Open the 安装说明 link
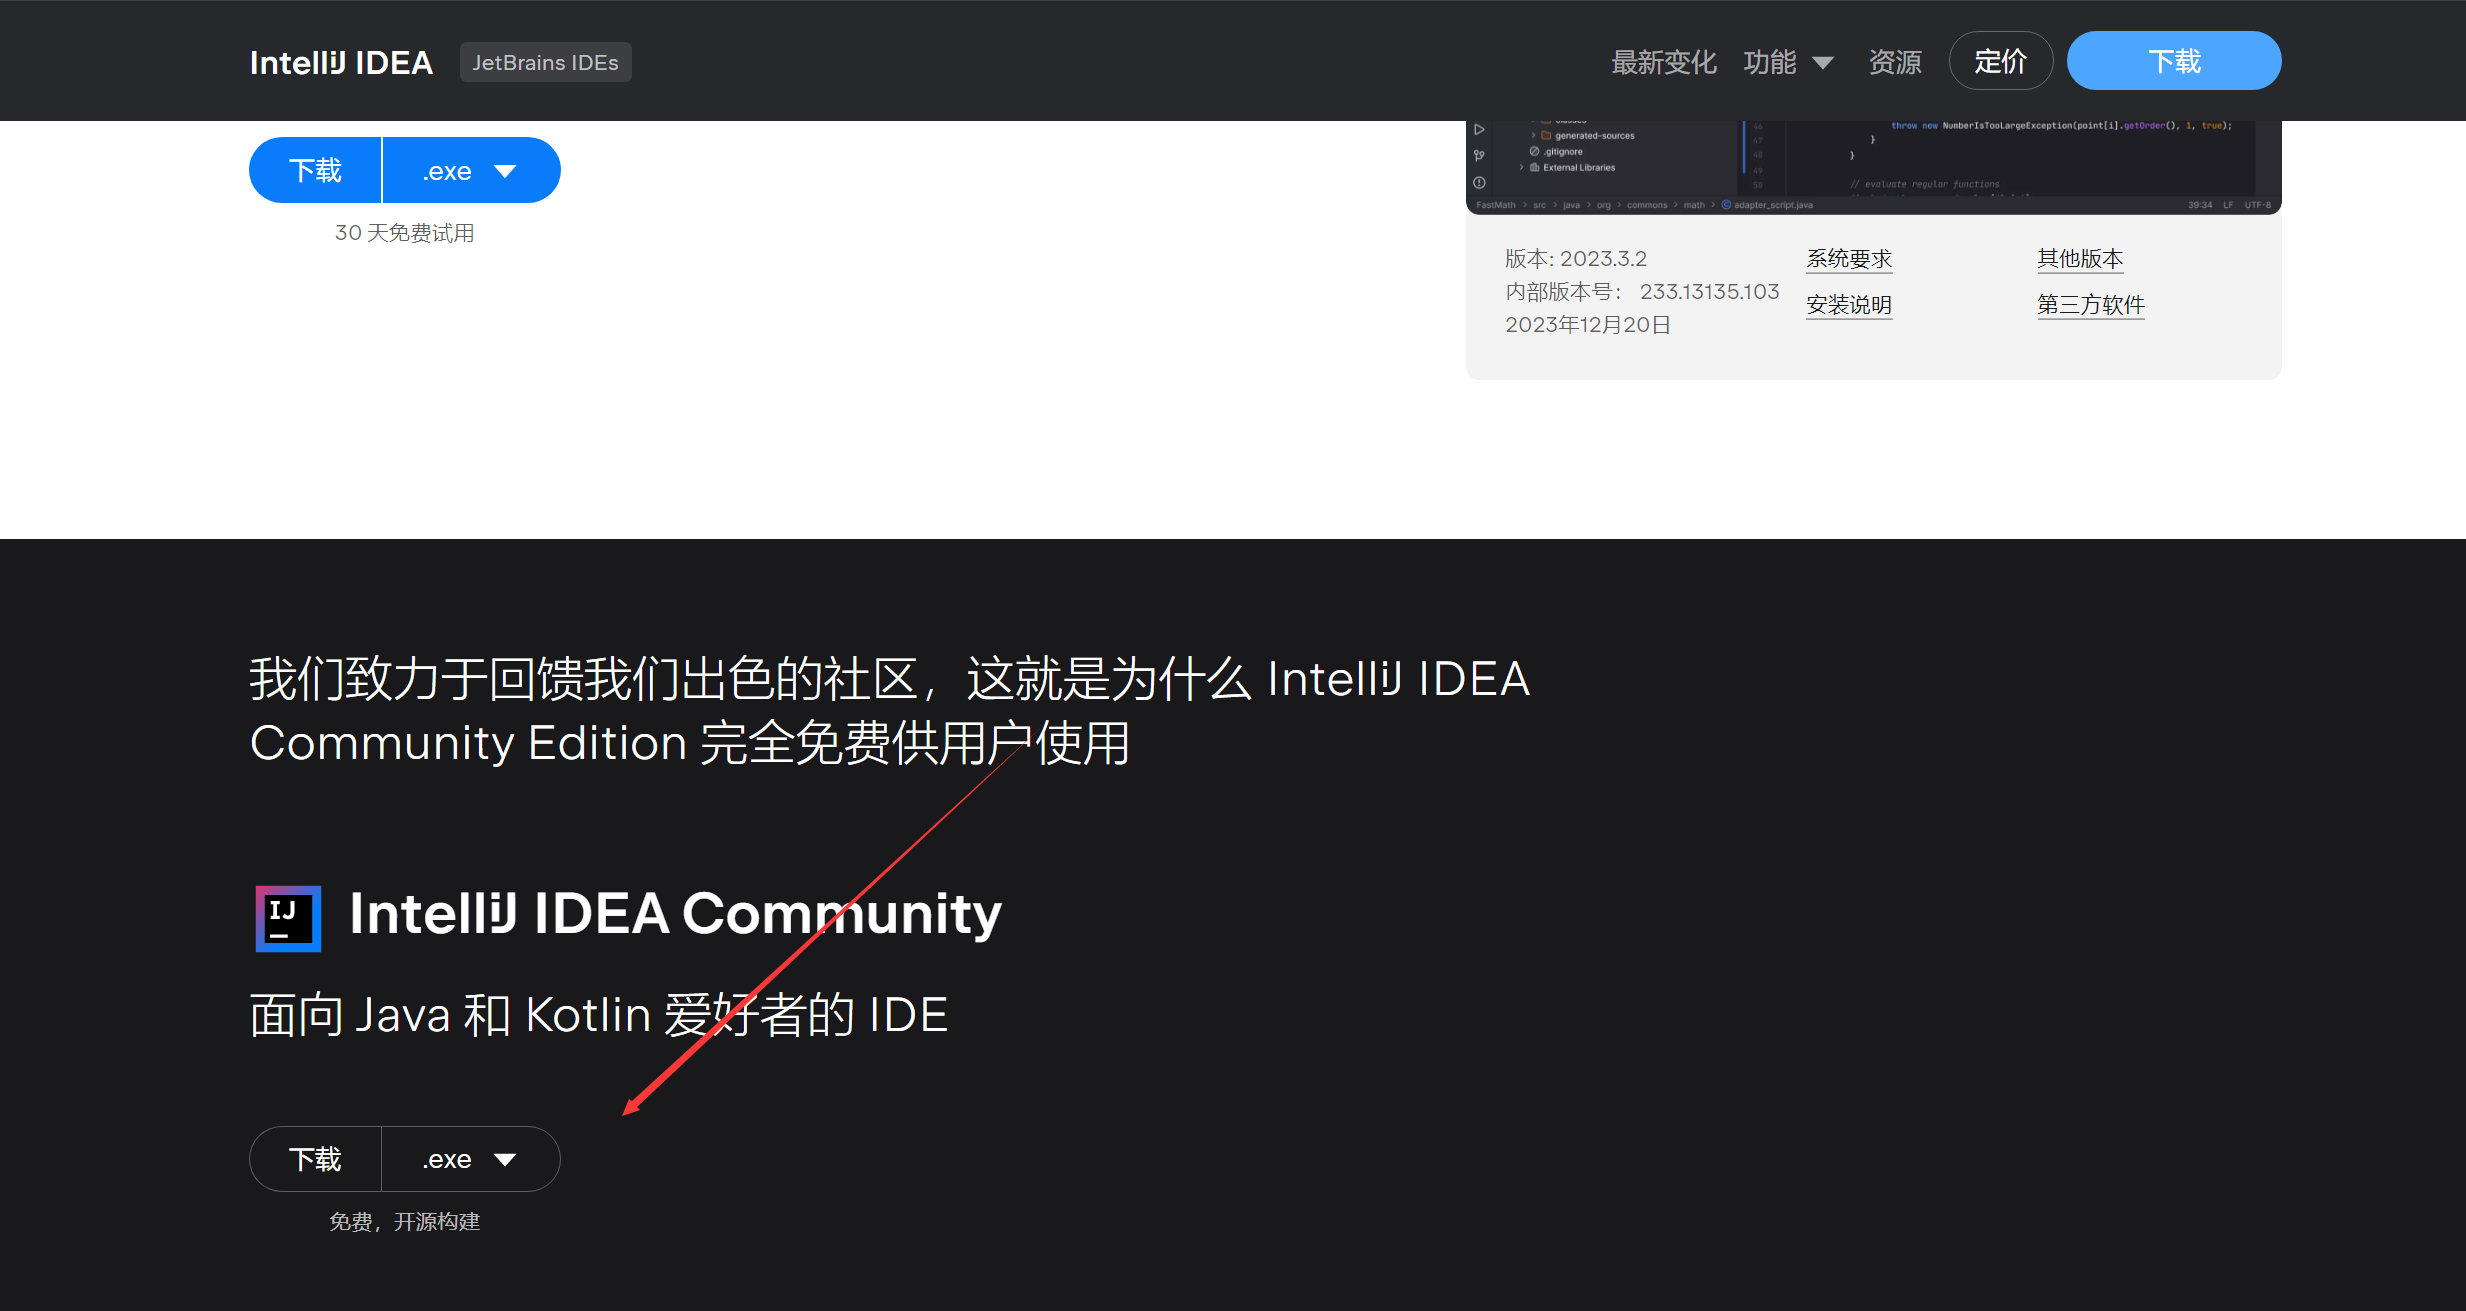The image size is (2466, 1311). [x=1849, y=305]
